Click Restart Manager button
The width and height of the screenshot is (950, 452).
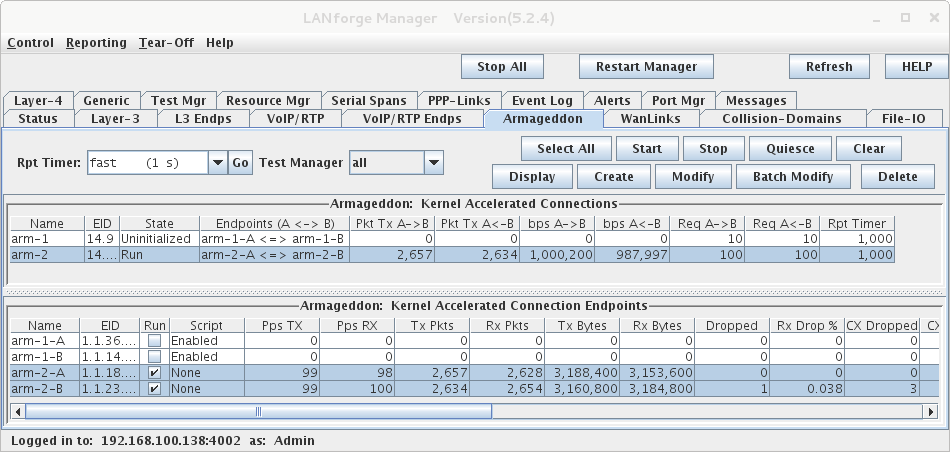tap(646, 67)
